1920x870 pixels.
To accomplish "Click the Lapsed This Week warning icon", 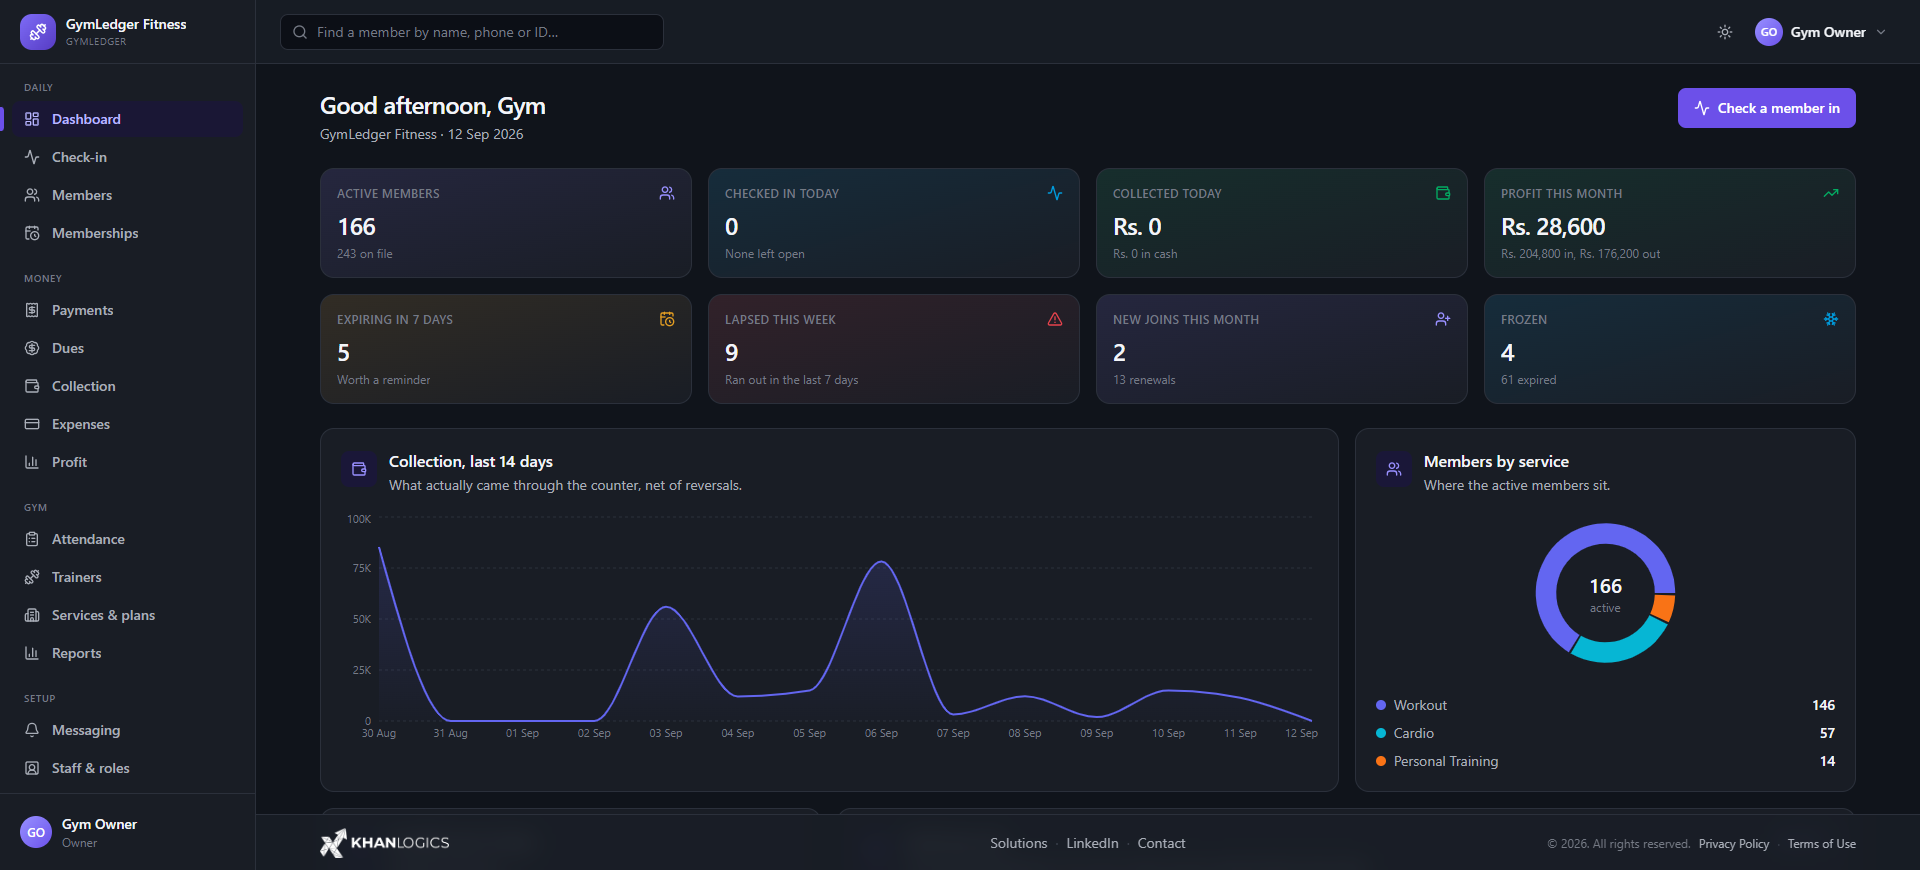I will (x=1055, y=319).
